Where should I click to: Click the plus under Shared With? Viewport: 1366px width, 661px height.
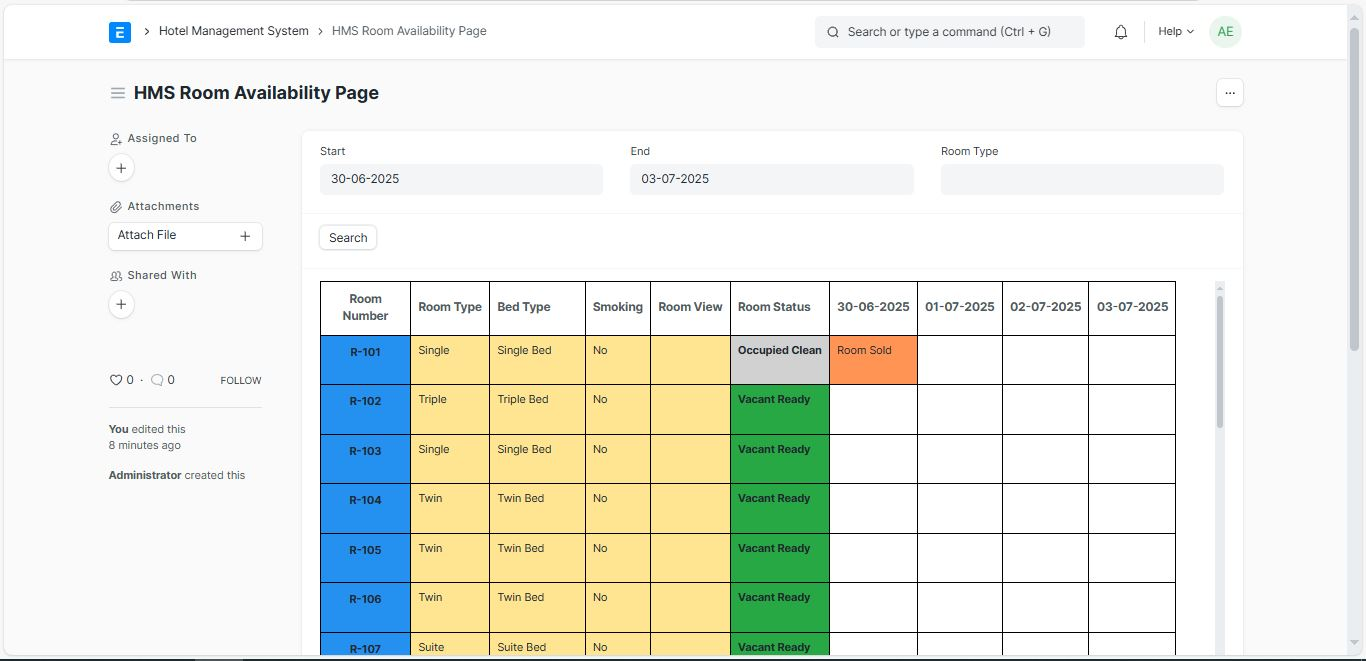coord(121,305)
